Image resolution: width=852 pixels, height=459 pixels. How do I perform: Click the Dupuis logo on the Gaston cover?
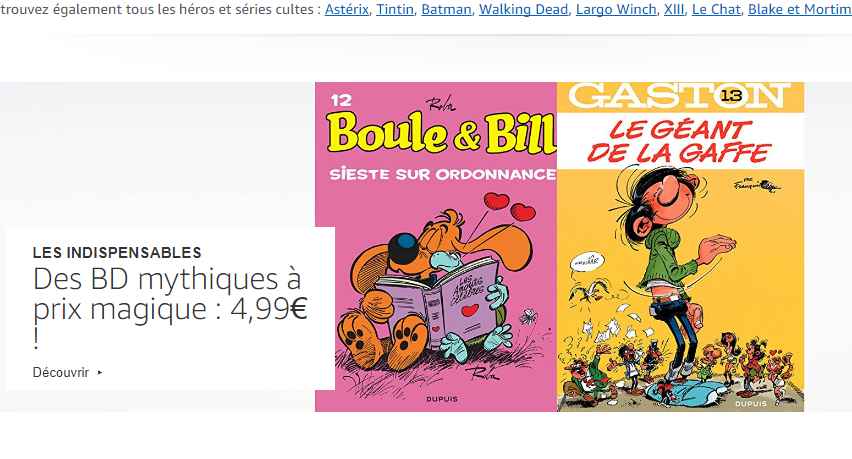click(x=751, y=404)
